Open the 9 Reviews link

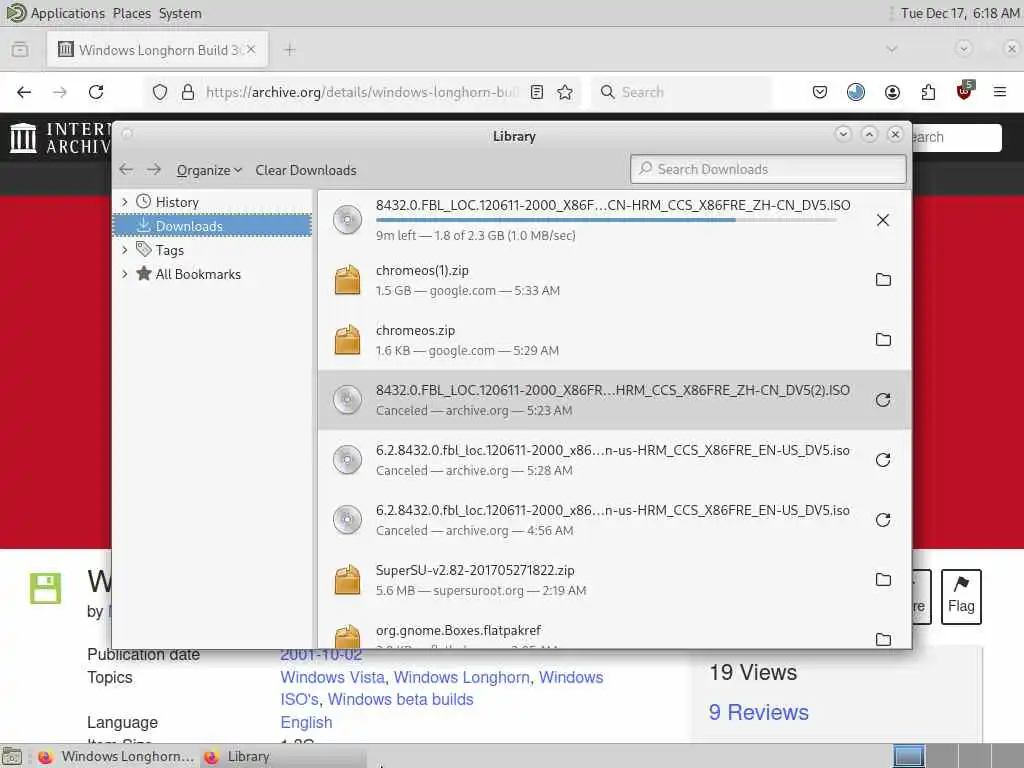coord(758,712)
